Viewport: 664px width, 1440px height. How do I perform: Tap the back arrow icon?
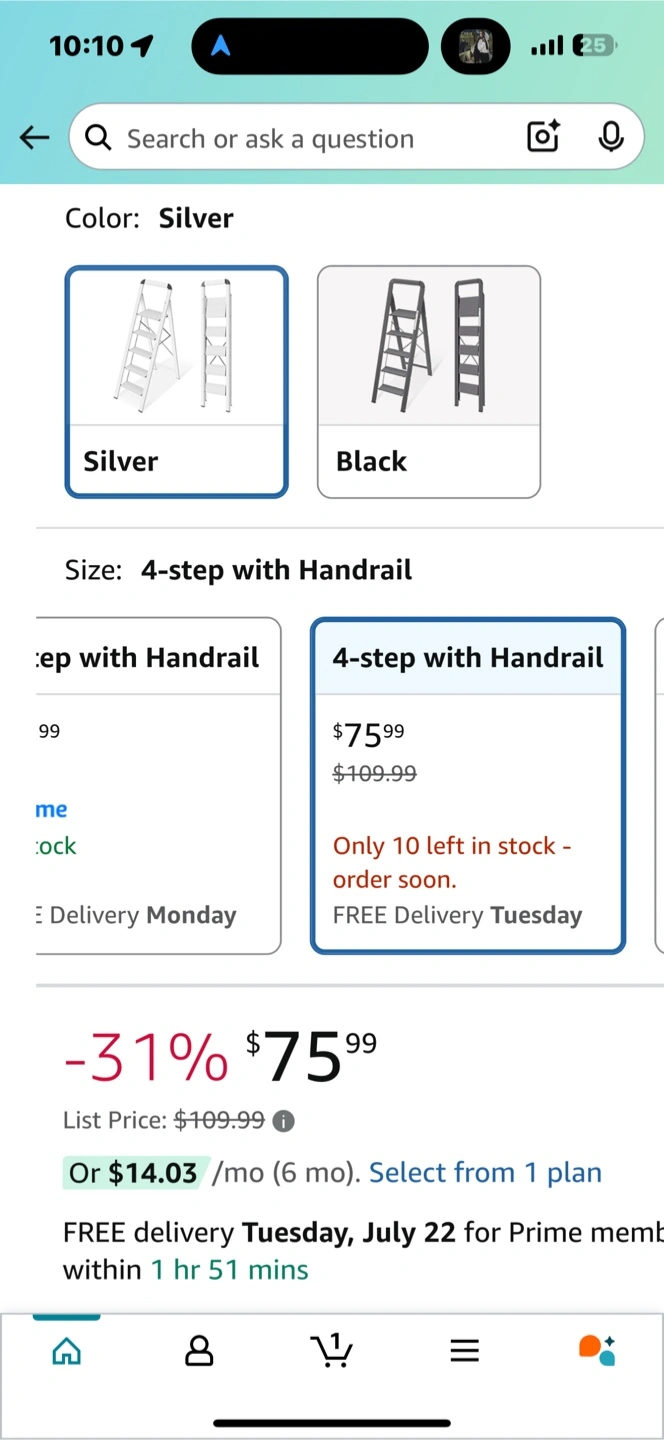(x=34, y=138)
